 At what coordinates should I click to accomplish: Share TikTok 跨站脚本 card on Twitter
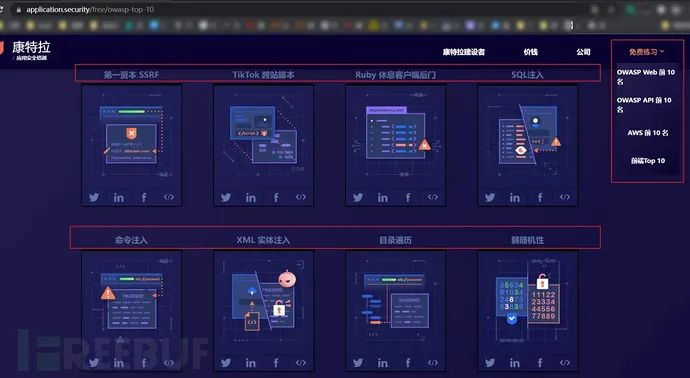226,198
